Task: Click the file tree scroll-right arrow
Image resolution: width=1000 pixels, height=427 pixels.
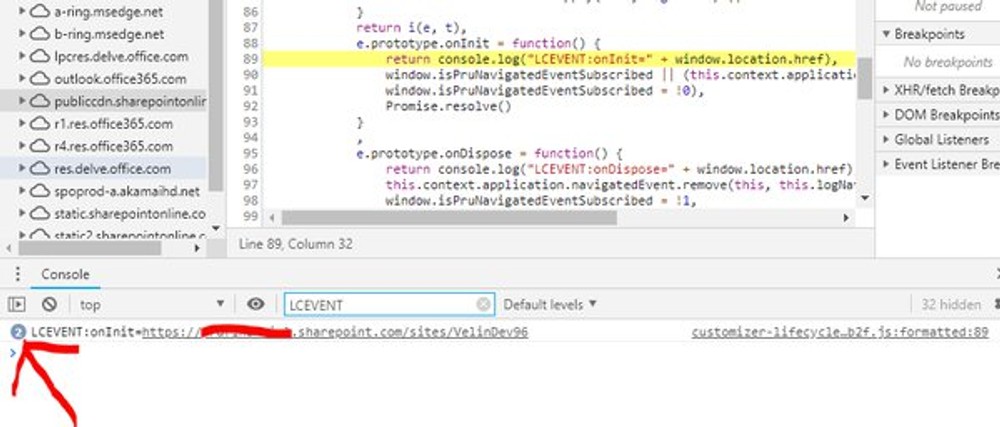Action: tap(197, 248)
